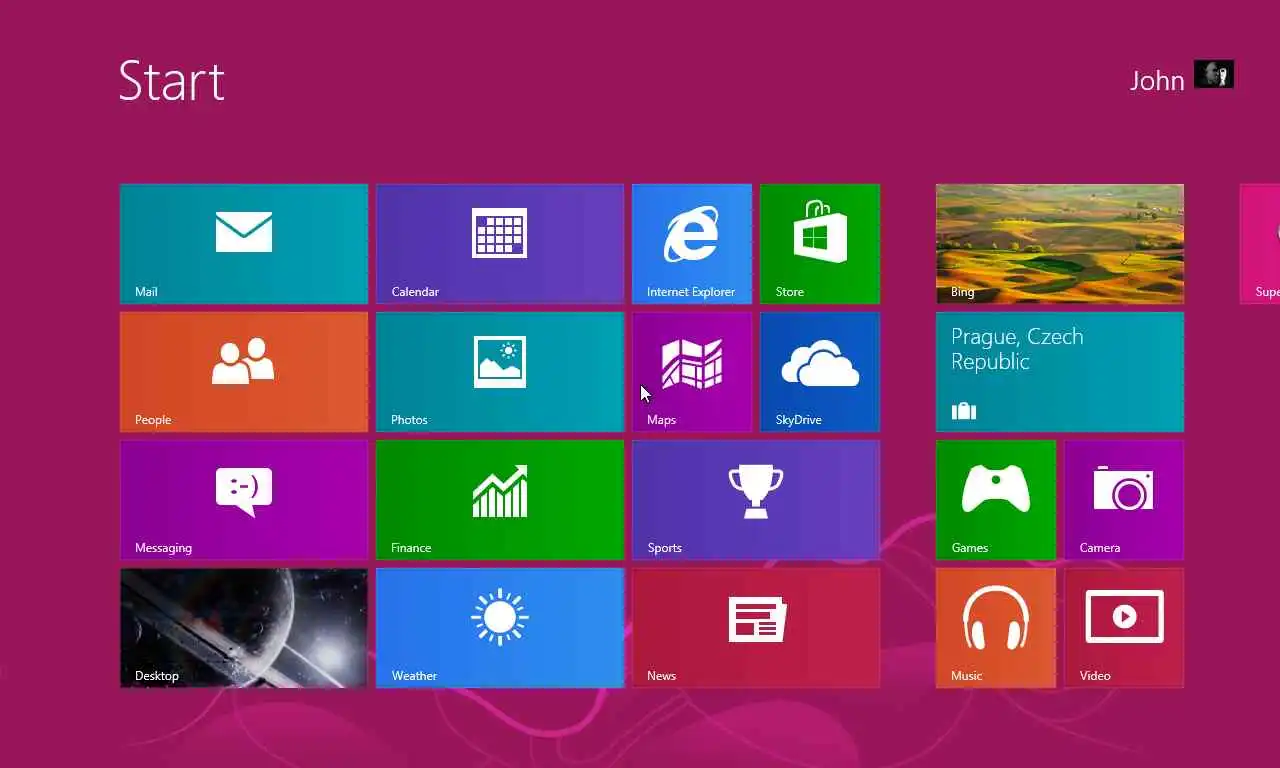Open the Music tile
The image size is (1280, 768).
(x=996, y=628)
